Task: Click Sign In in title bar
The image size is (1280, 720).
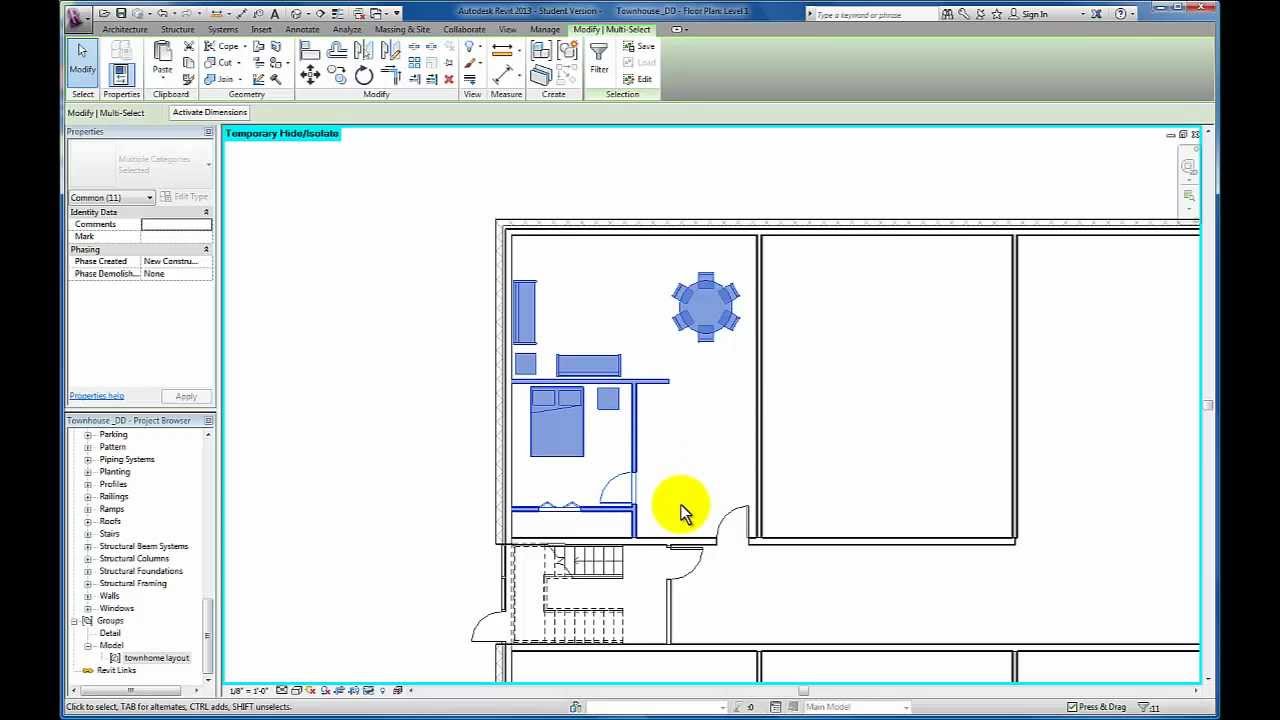Action: pos(1035,14)
